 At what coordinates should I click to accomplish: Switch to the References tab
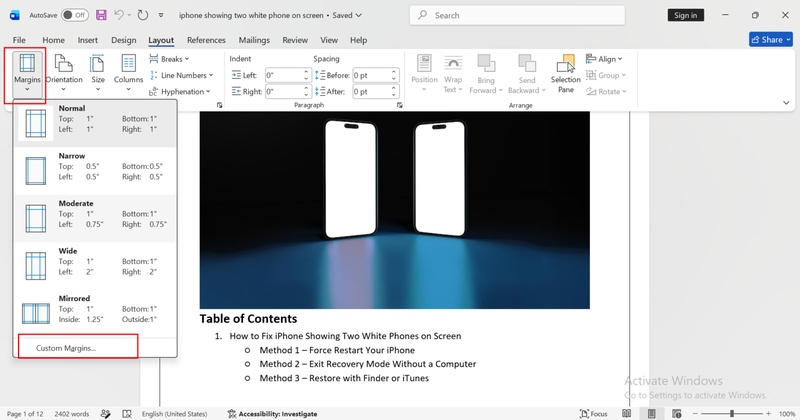pyautogui.click(x=206, y=40)
